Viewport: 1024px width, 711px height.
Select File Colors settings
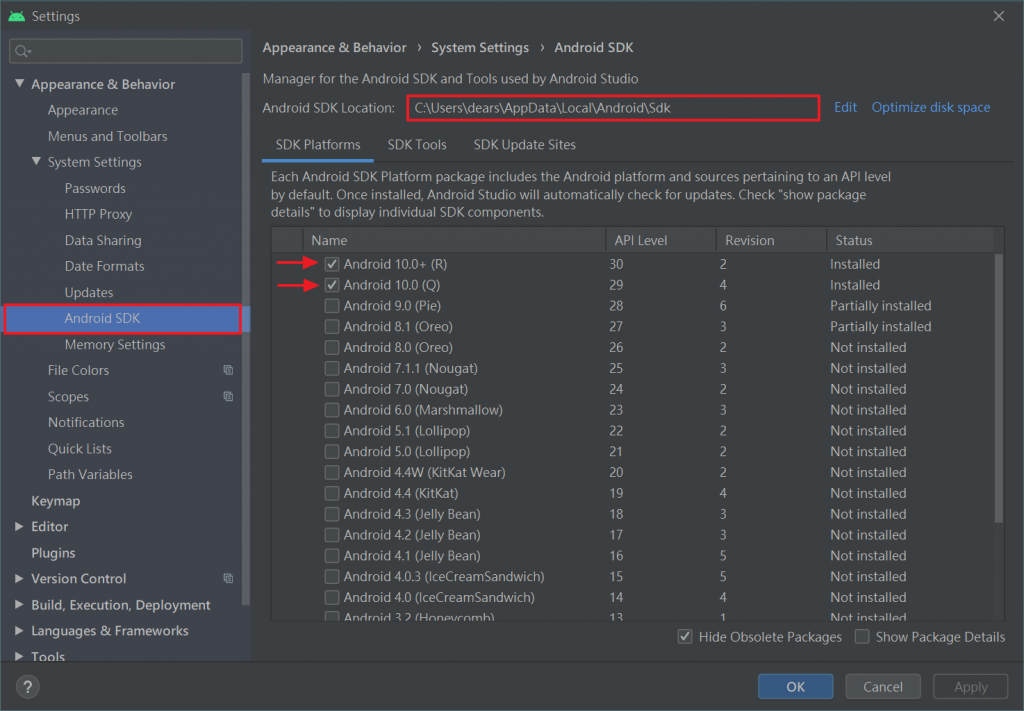point(78,370)
